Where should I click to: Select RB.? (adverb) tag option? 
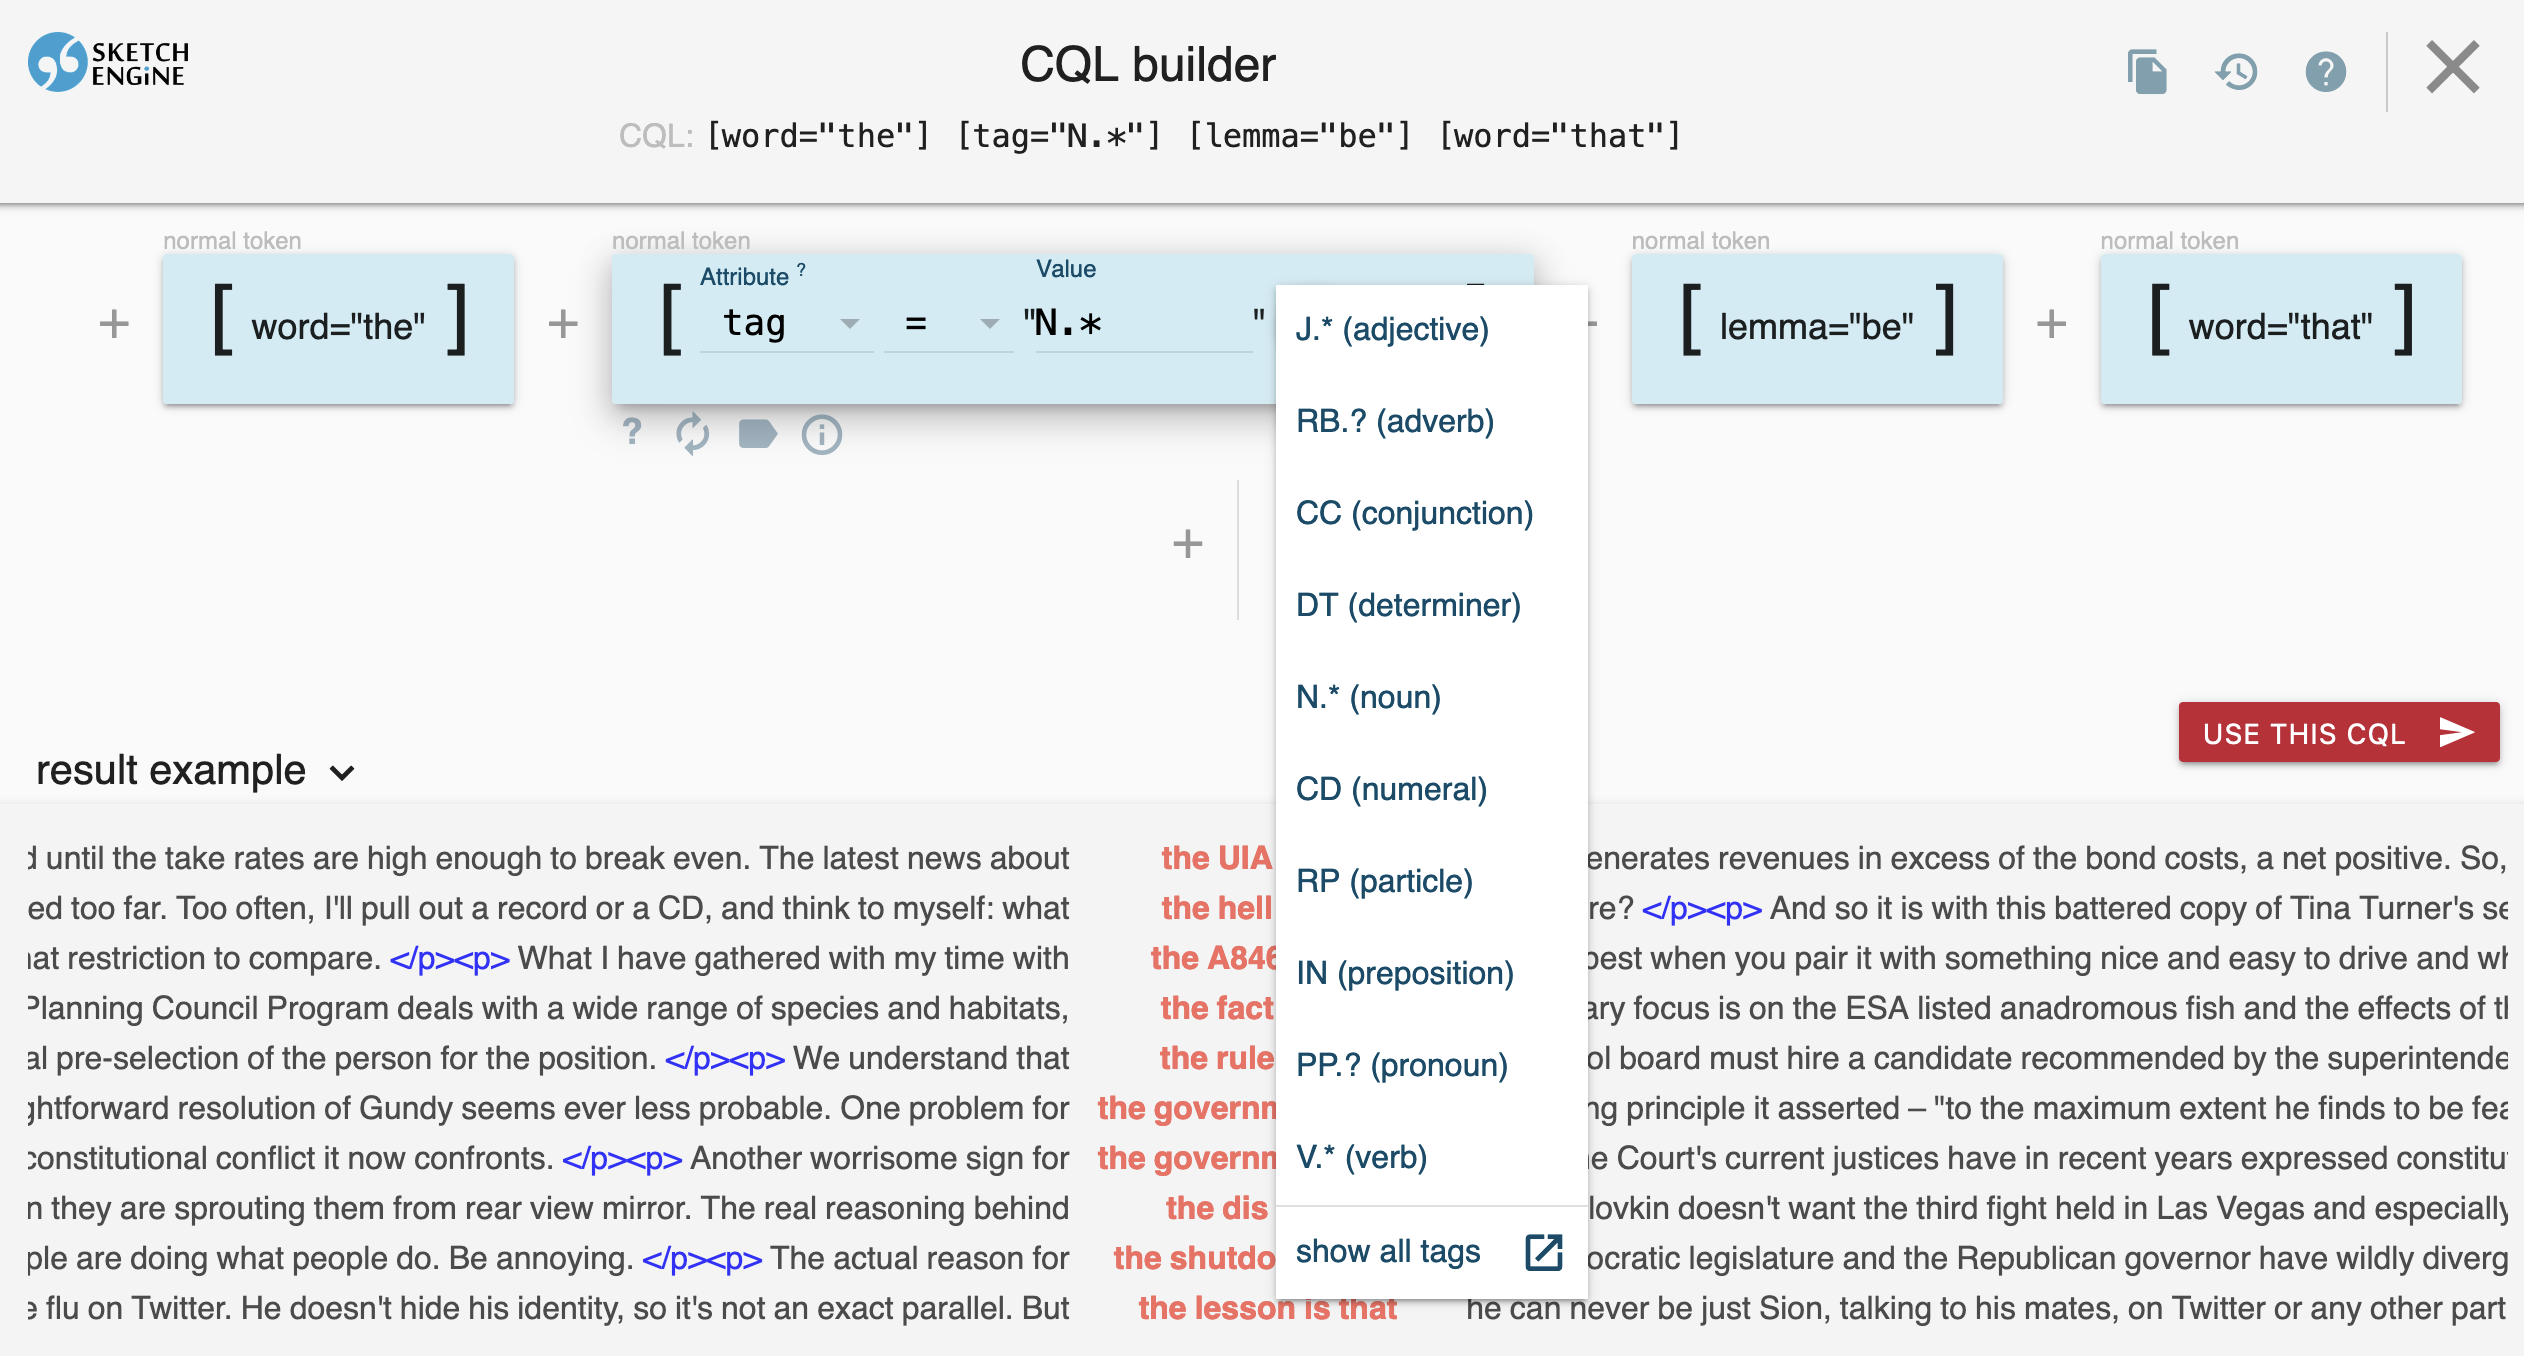point(1431,421)
